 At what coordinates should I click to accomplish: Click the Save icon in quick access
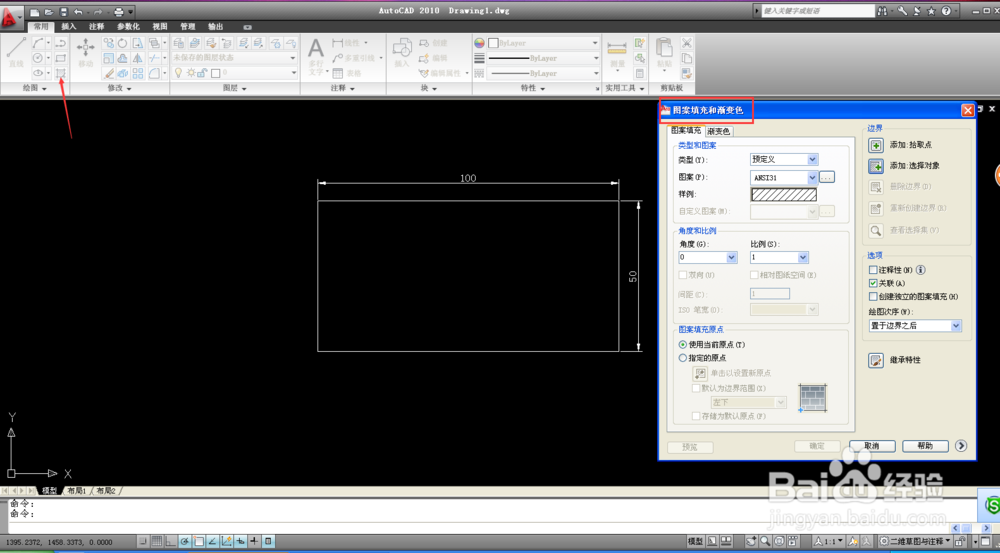pos(63,11)
